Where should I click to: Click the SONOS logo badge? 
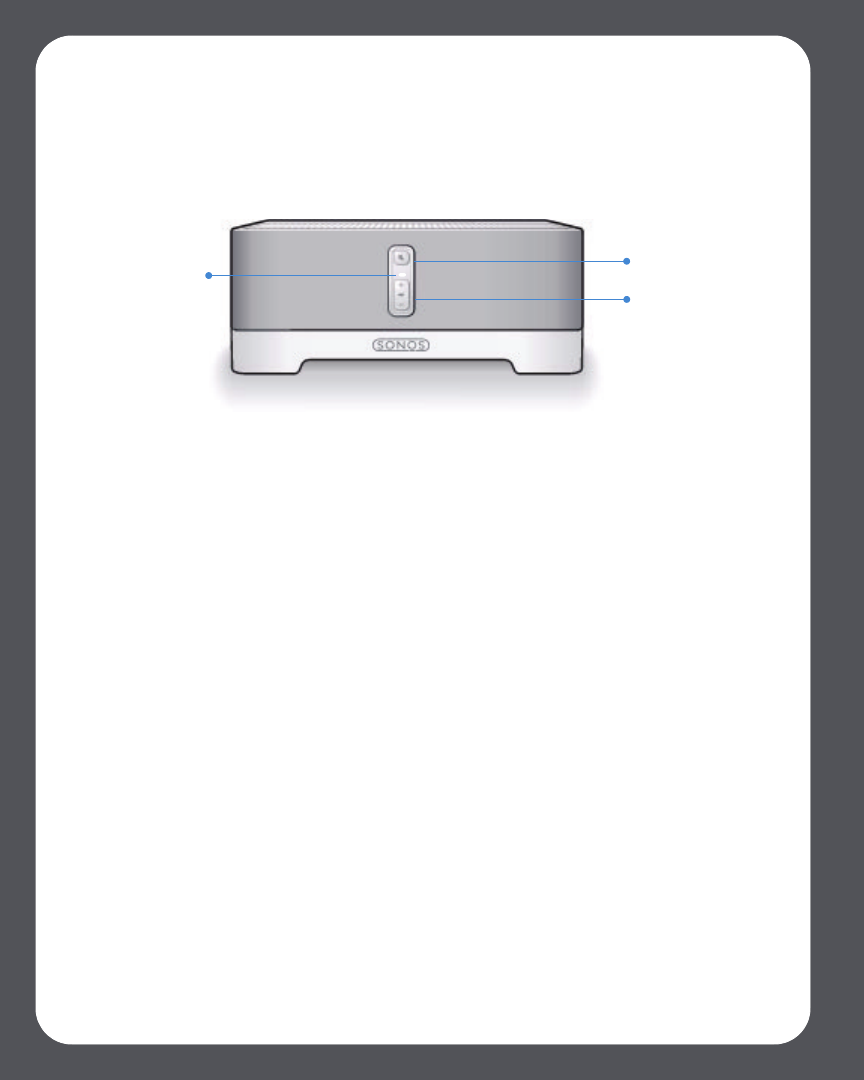pos(401,345)
